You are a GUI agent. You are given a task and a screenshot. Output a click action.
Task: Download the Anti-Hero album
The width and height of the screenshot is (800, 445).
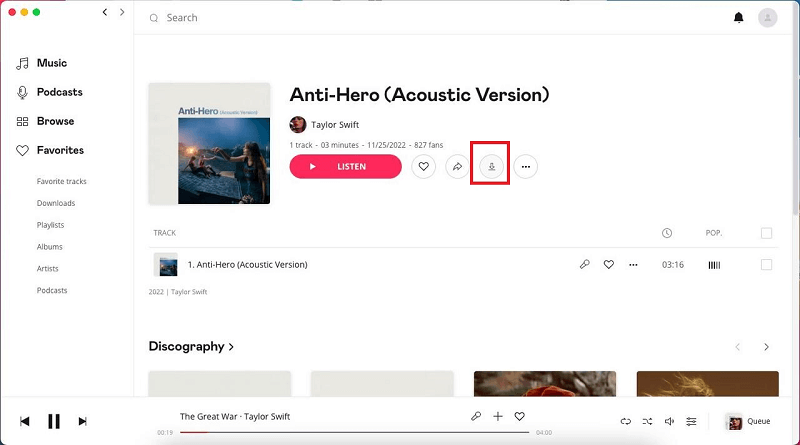[x=491, y=167]
